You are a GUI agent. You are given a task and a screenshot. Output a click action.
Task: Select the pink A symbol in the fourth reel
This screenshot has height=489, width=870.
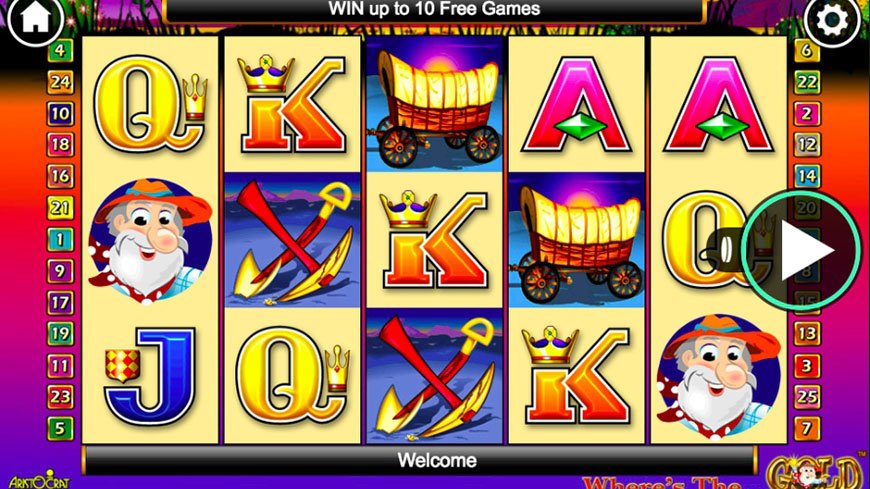click(576, 104)
